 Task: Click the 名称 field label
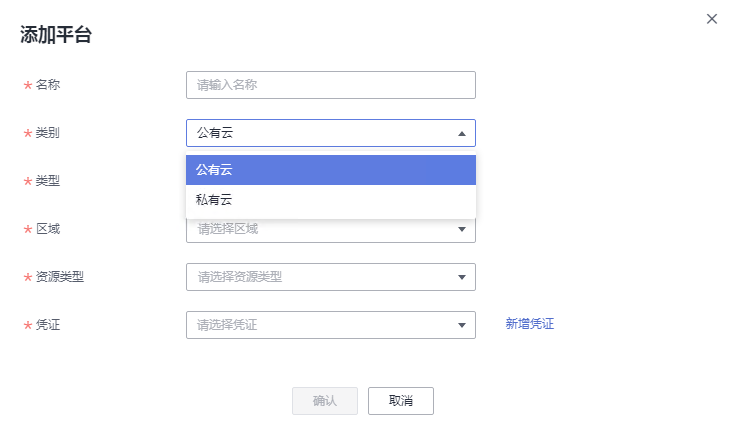48,85
